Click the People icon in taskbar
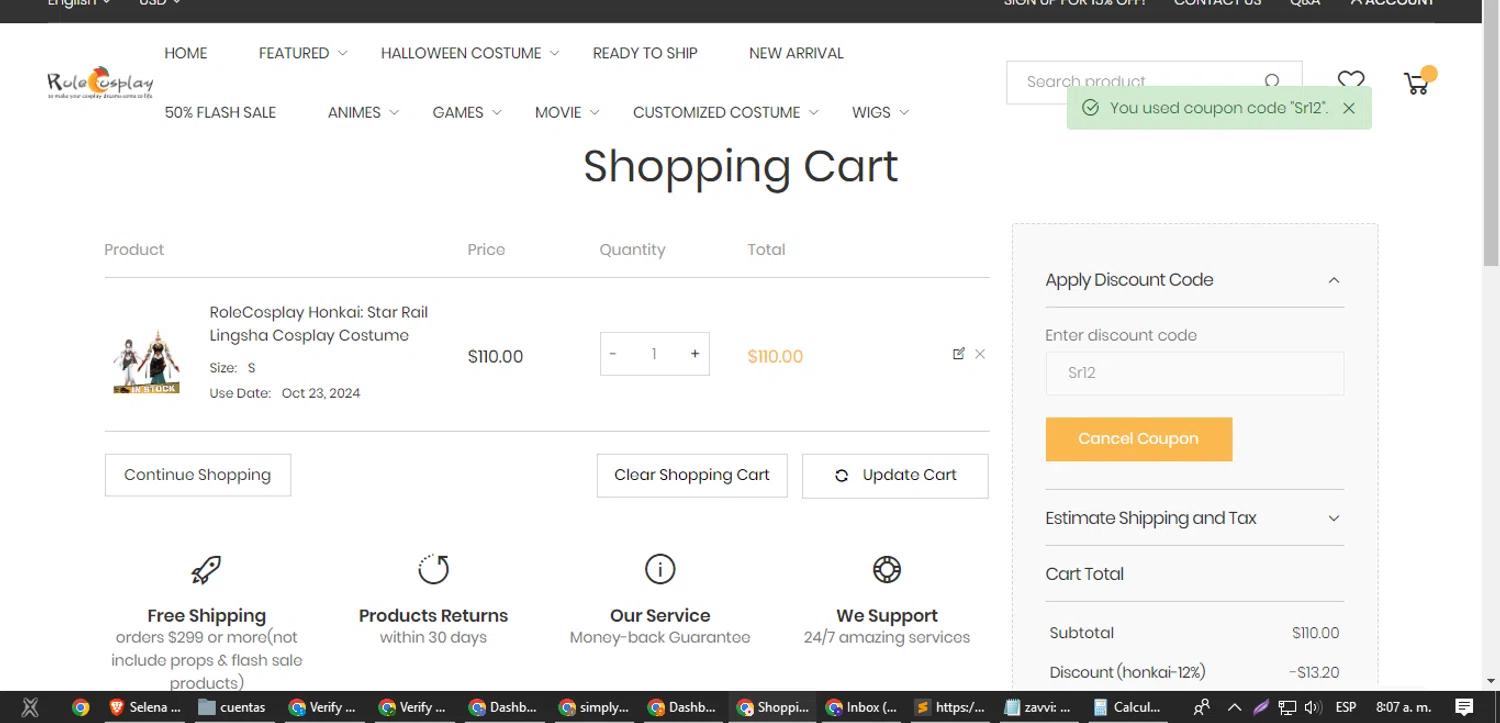 [x=1202, y=707]
